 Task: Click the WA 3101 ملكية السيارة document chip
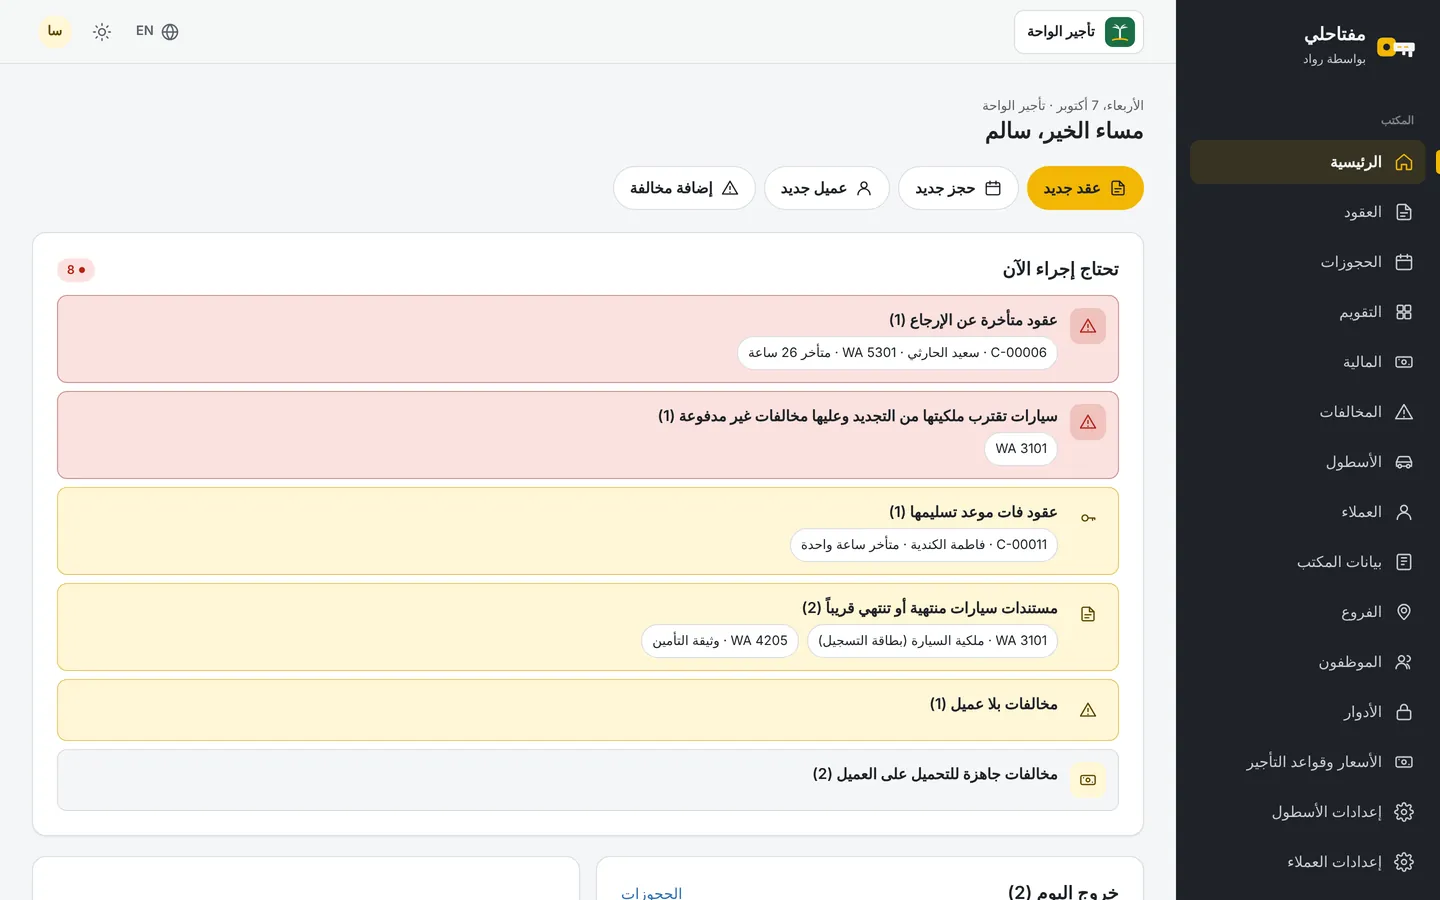932,641
